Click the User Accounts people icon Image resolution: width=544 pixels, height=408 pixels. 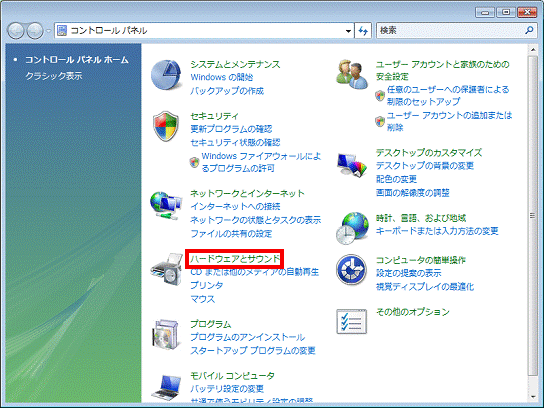coord(352,74)
